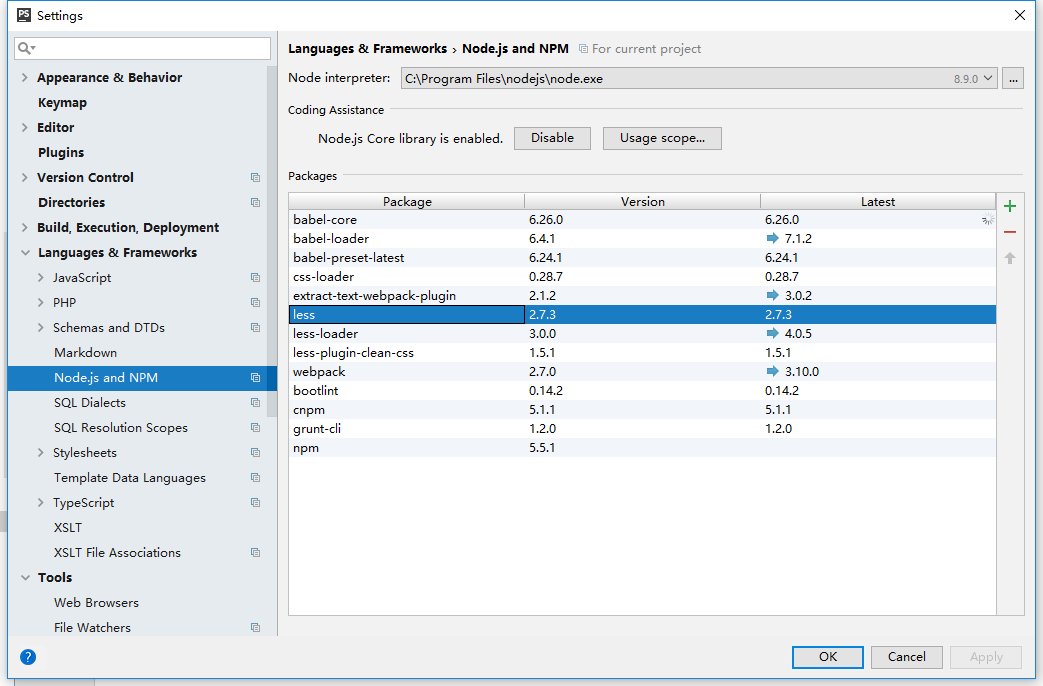This screenshot has width=1043, height=686.
Task: Click the green plus add package icon
Action: 1010,206
